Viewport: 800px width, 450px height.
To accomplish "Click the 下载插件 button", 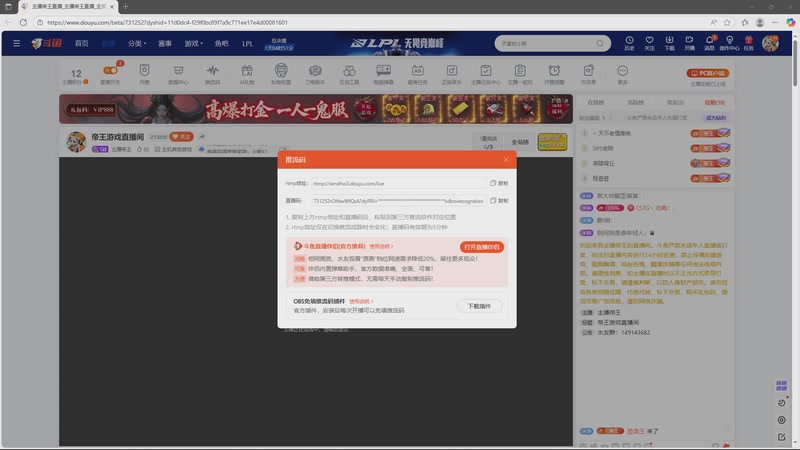I will (479, 306).
